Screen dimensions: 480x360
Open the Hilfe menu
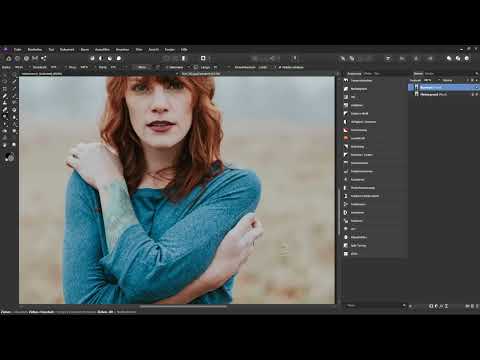184,49
